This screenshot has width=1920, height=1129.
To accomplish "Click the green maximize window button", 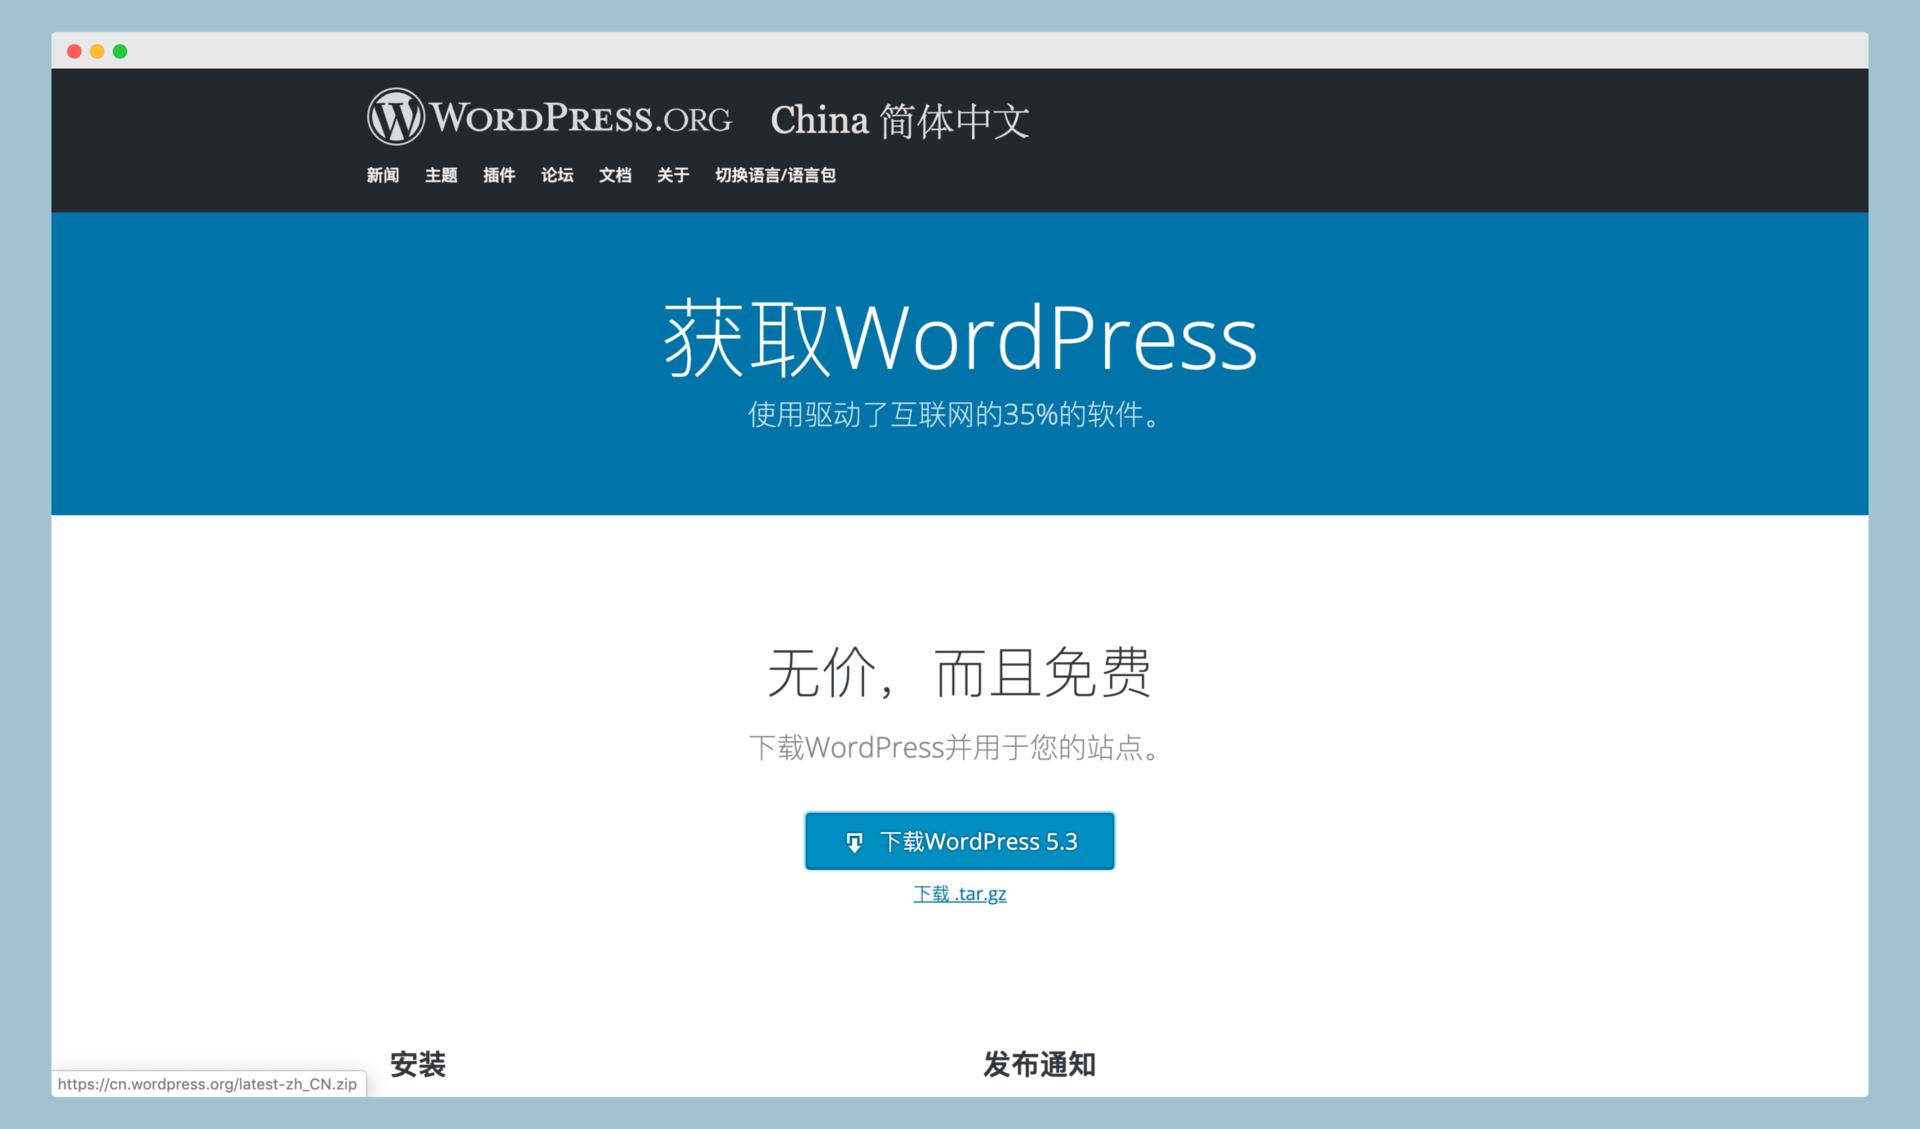I will click(x=120, y=51).
